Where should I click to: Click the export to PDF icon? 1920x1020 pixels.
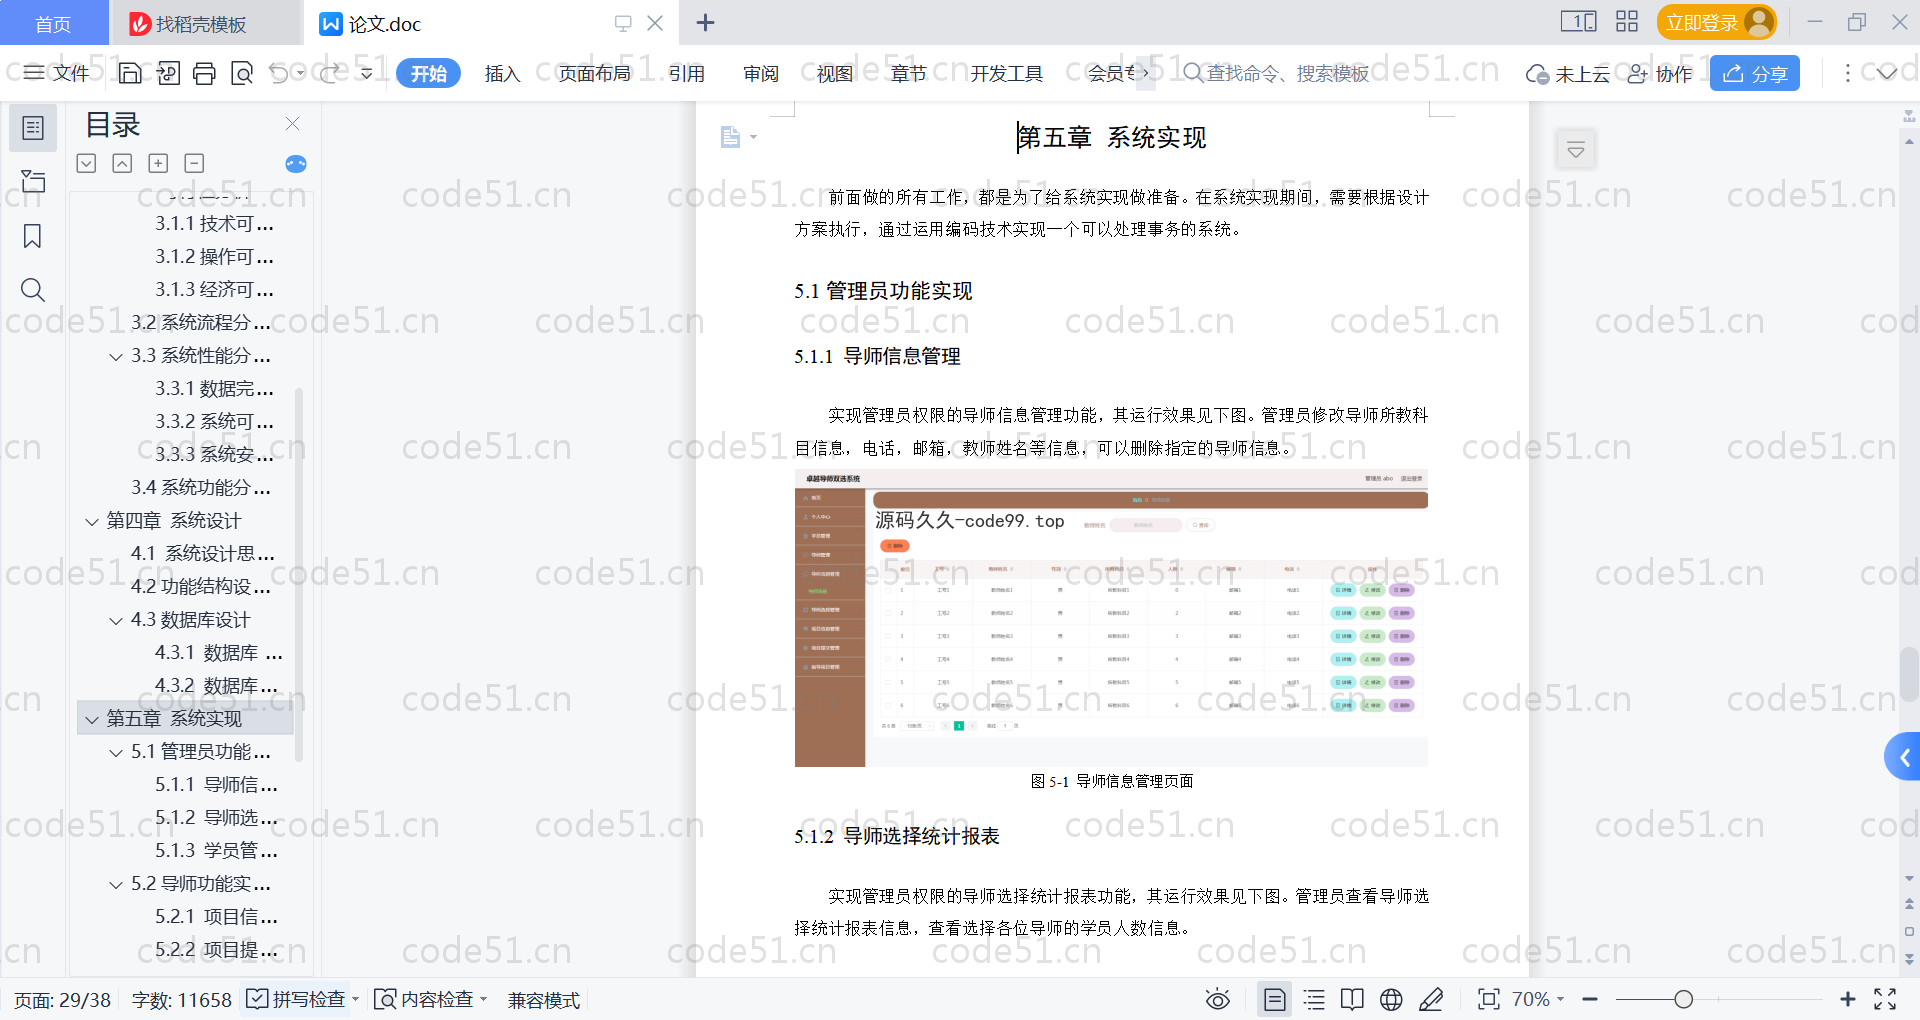click(168, 73)
